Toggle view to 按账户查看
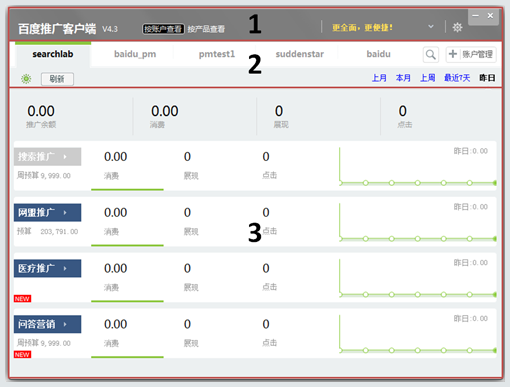Viewport: 510px width, 387px height. [163, 29]
